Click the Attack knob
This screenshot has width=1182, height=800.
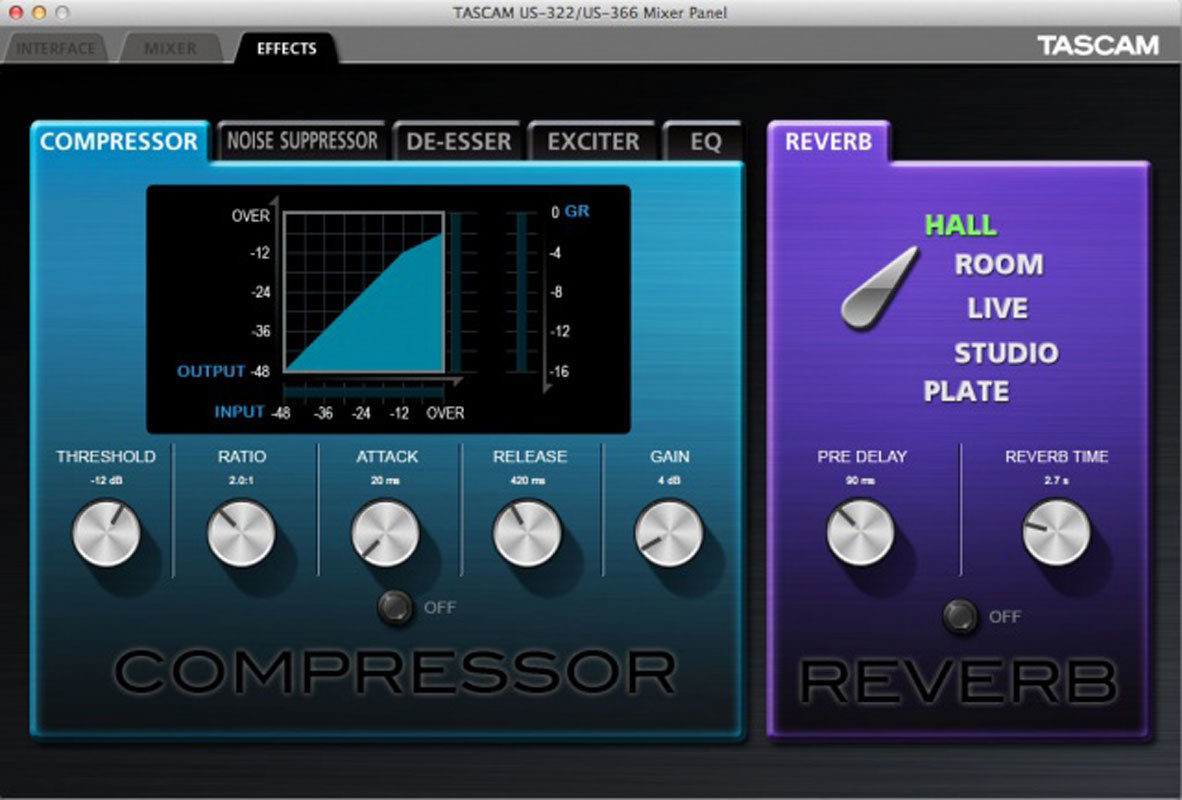coord(386,533)
